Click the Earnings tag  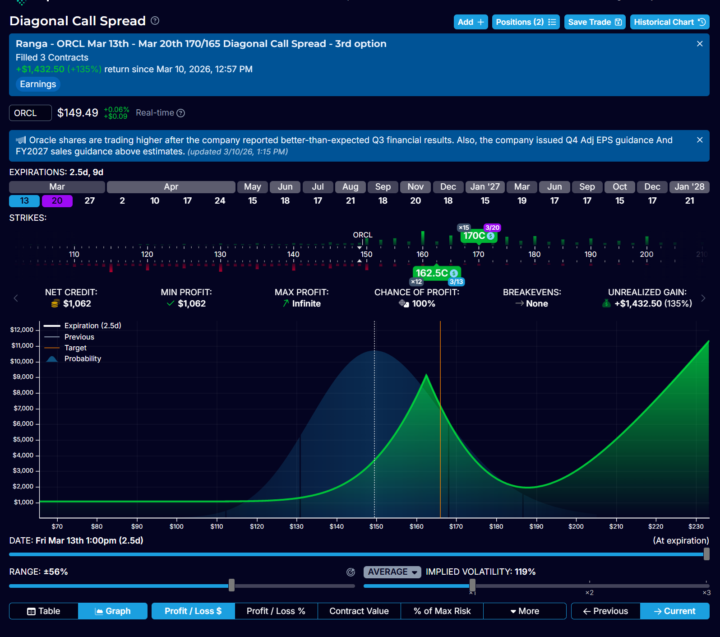point(38,84)
